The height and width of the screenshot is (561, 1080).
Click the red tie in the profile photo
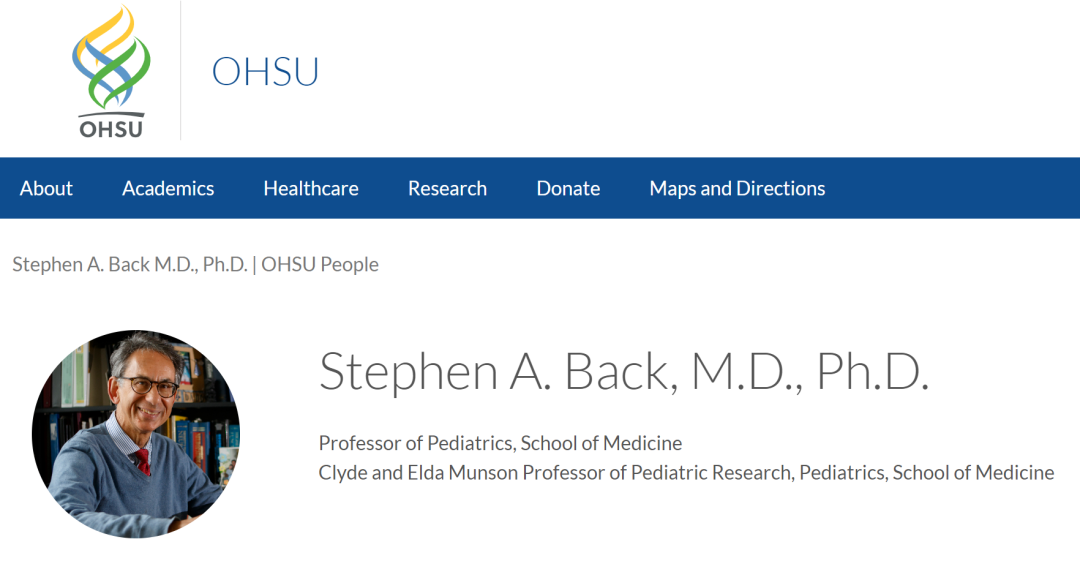click(x=142, y=461)
